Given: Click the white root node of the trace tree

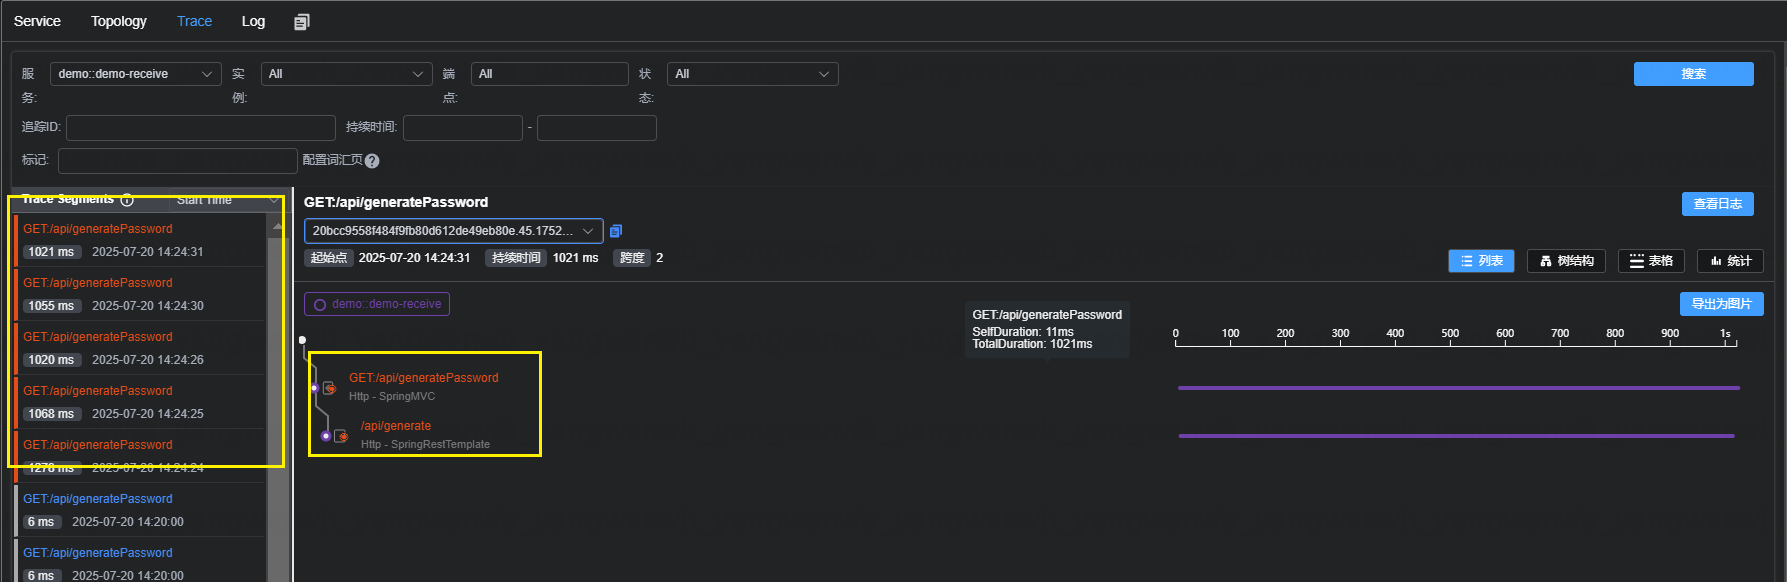Looking at the screenshot, I should 303,340.
